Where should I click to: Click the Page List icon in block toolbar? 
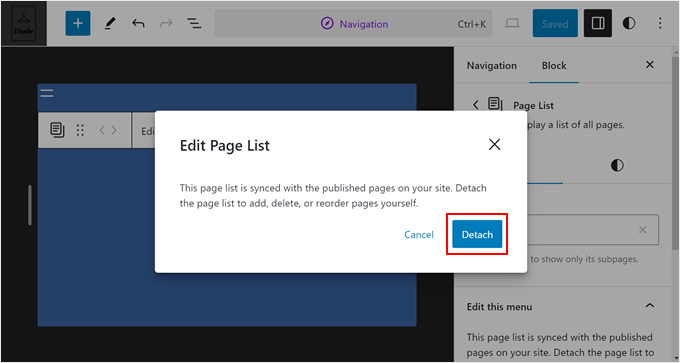(57, 130)
